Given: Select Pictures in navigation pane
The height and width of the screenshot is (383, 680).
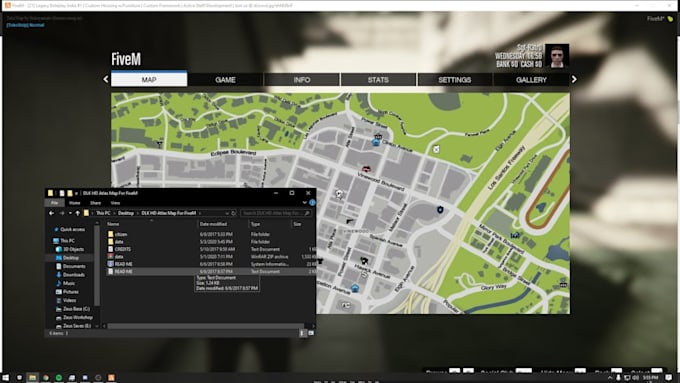Looking at the screenshot, I should 71,292.
